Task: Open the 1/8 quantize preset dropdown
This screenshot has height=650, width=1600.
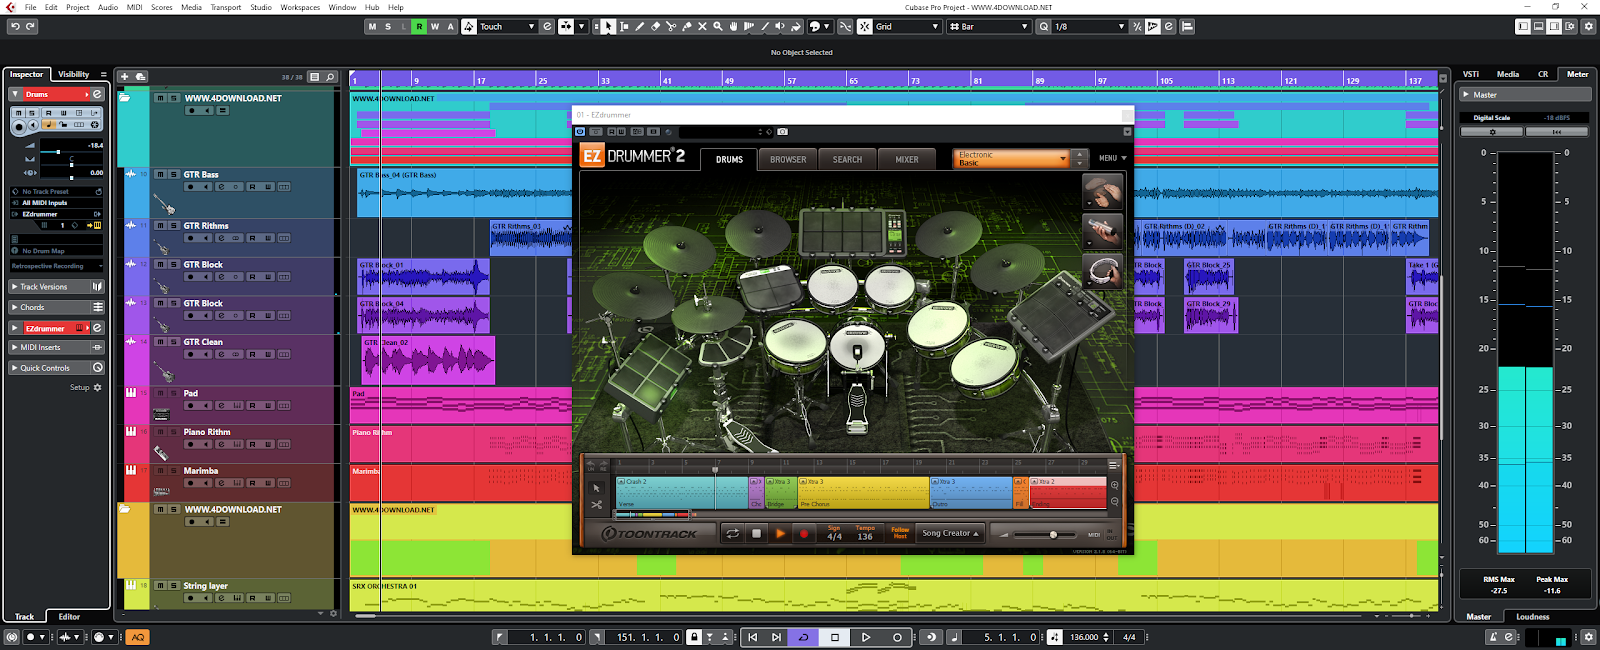Action: (x=1090, y=27)
